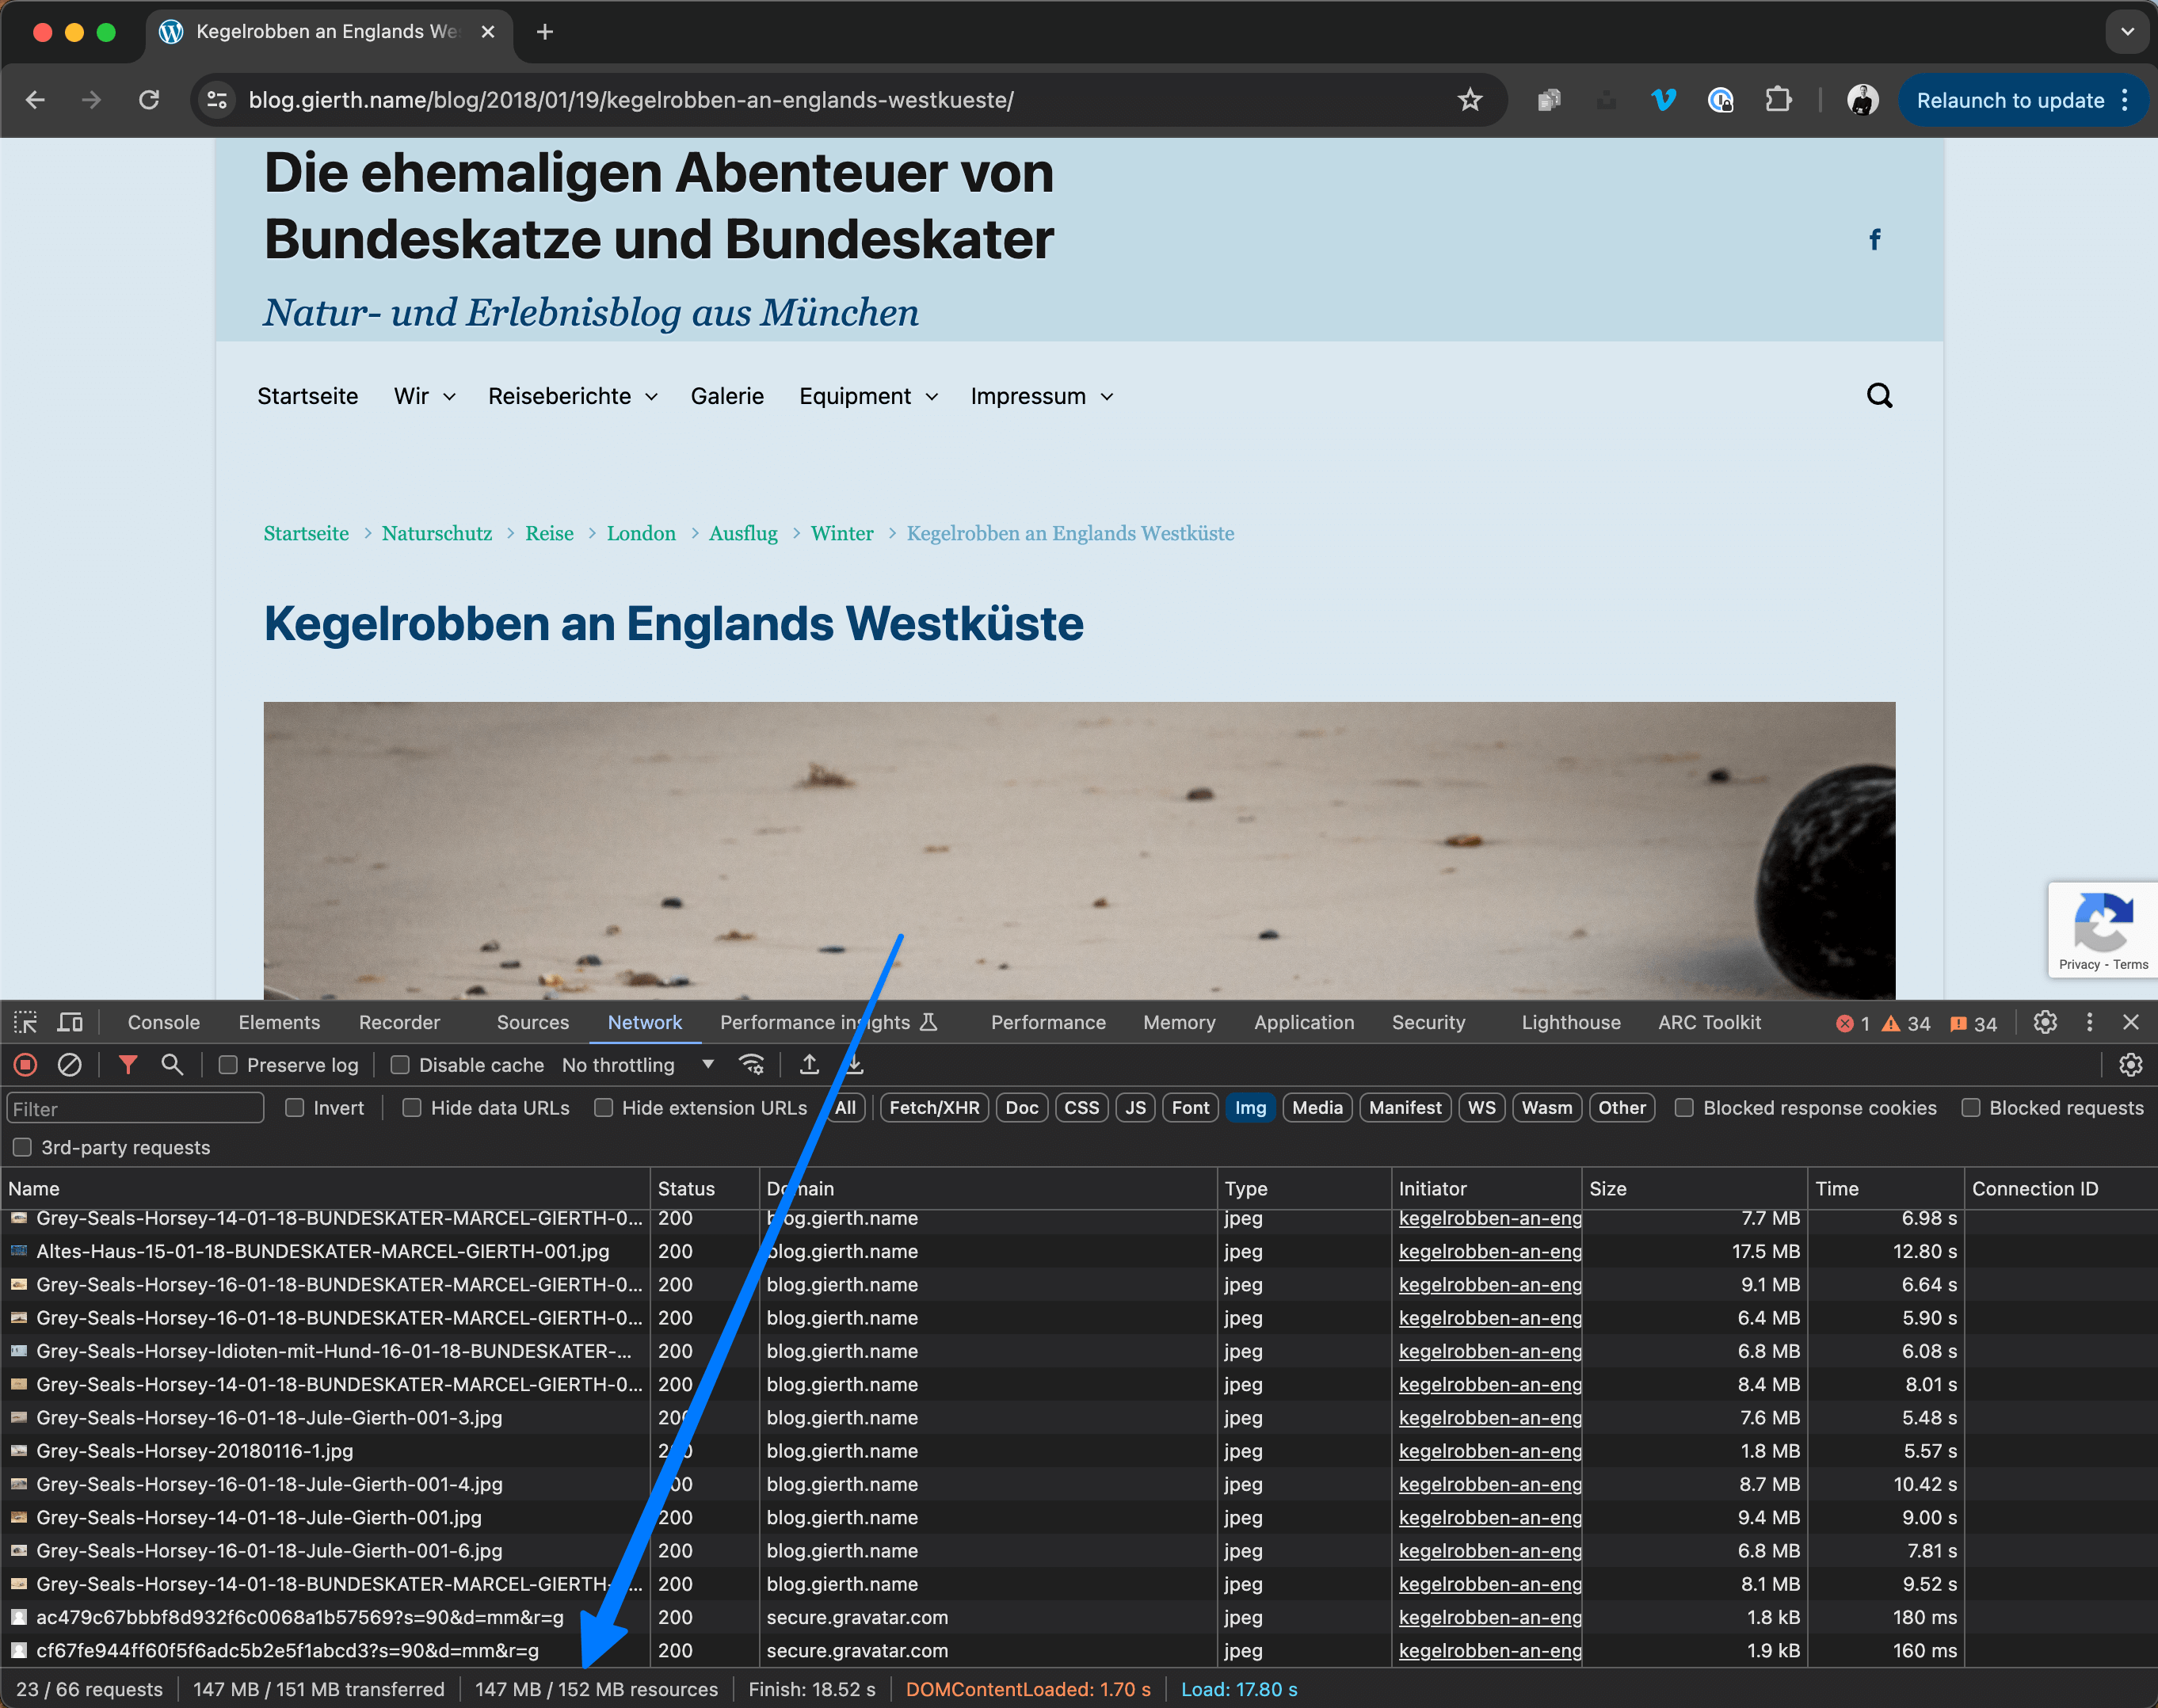Check the Invert filter checkbox

click(x=294, y=1108)
